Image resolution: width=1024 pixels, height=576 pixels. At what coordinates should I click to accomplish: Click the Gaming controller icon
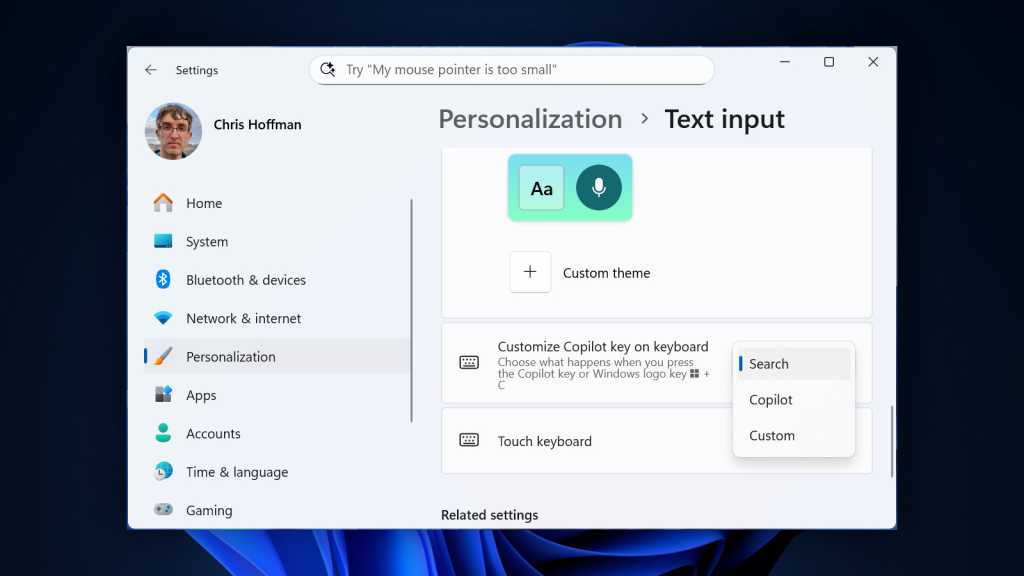point(163,510)
